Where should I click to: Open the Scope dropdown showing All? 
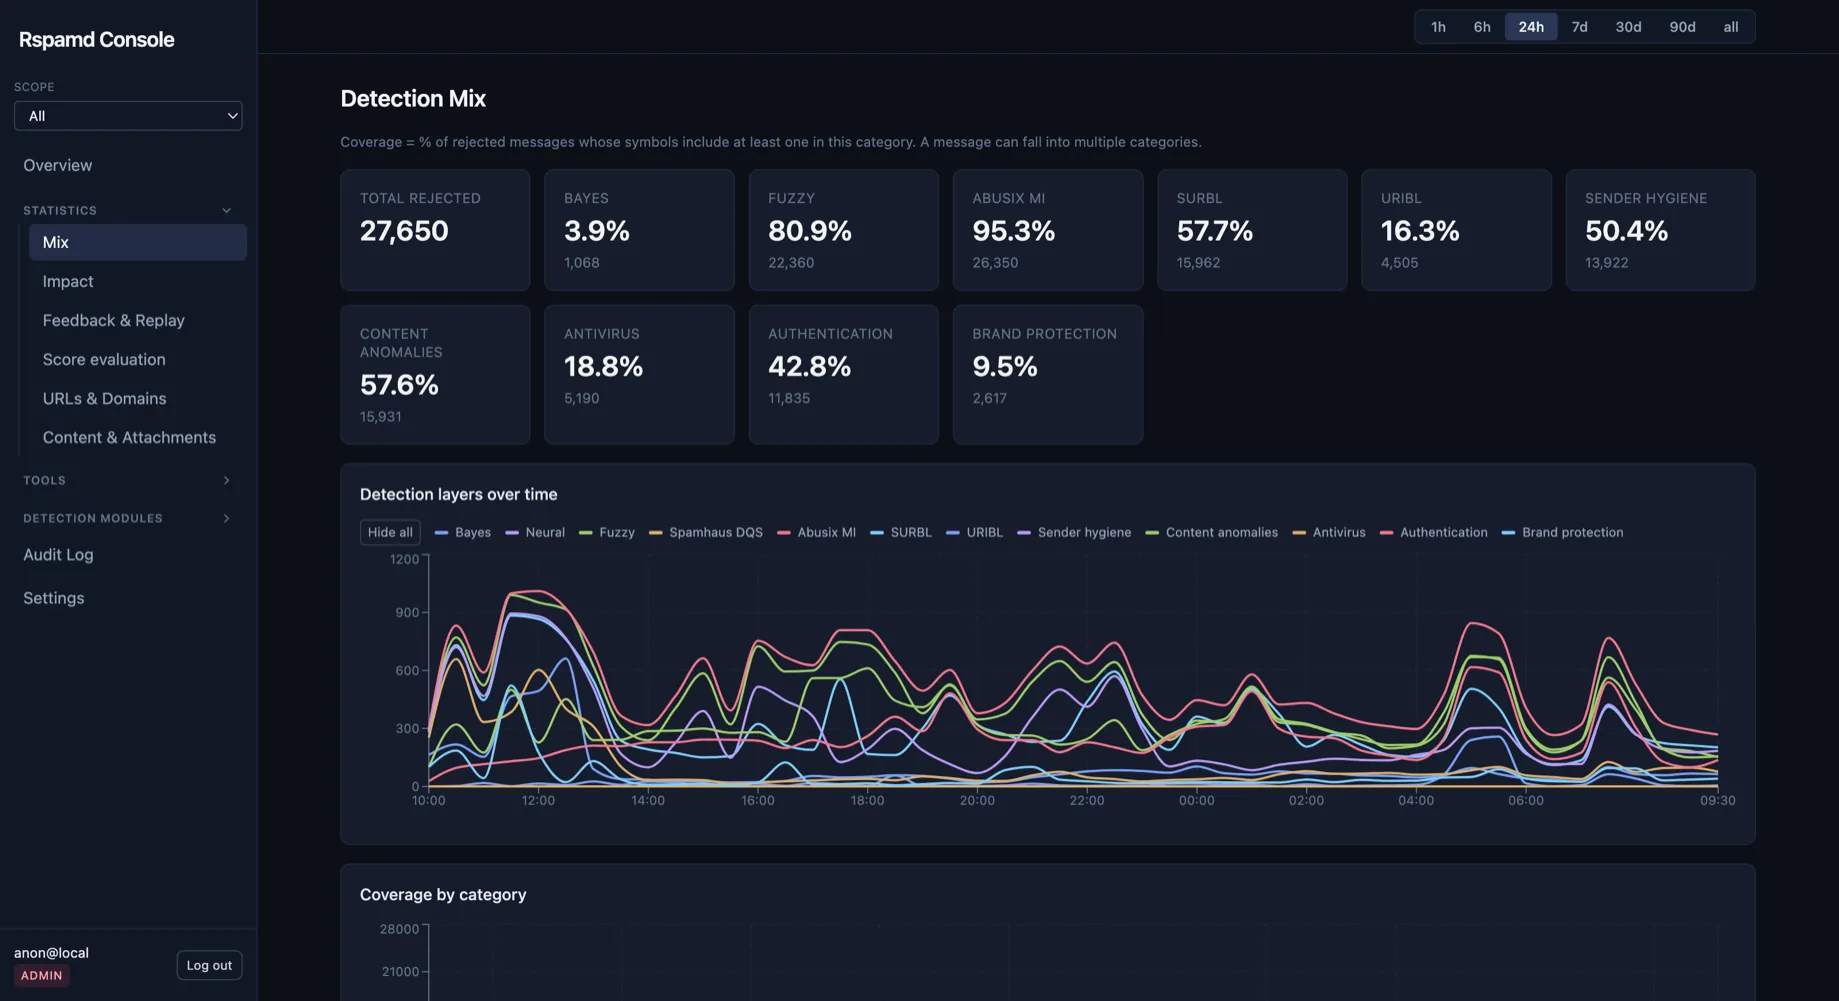(x=128, y=116)
